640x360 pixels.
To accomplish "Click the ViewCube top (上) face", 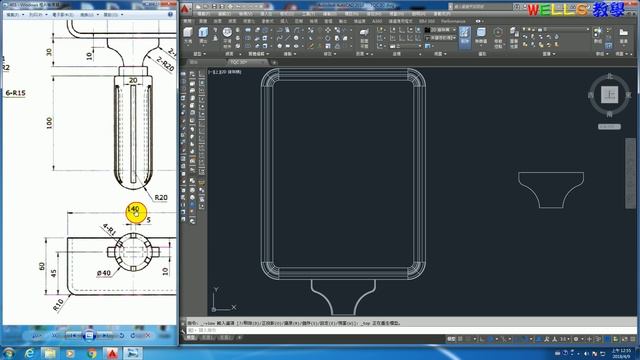I will coord(609,95).
